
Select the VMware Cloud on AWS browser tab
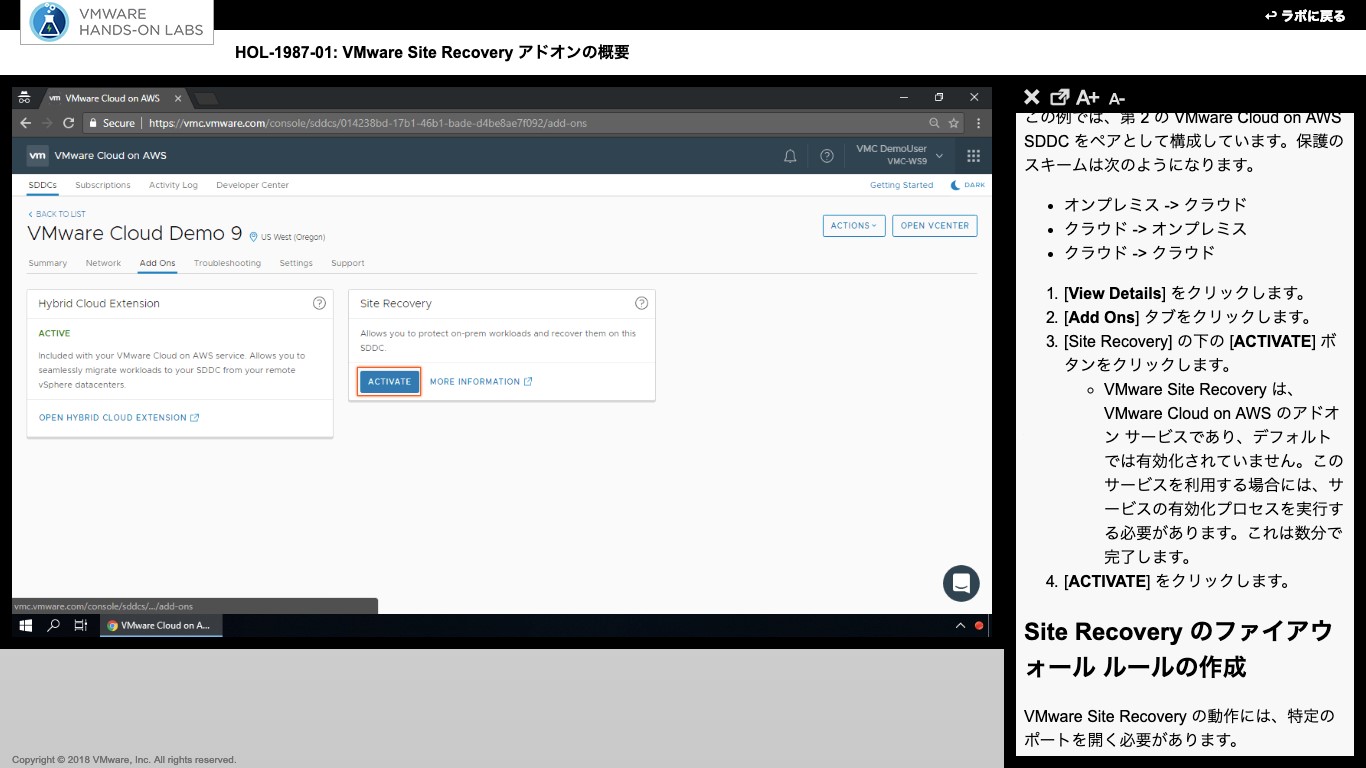pos(113,98)
